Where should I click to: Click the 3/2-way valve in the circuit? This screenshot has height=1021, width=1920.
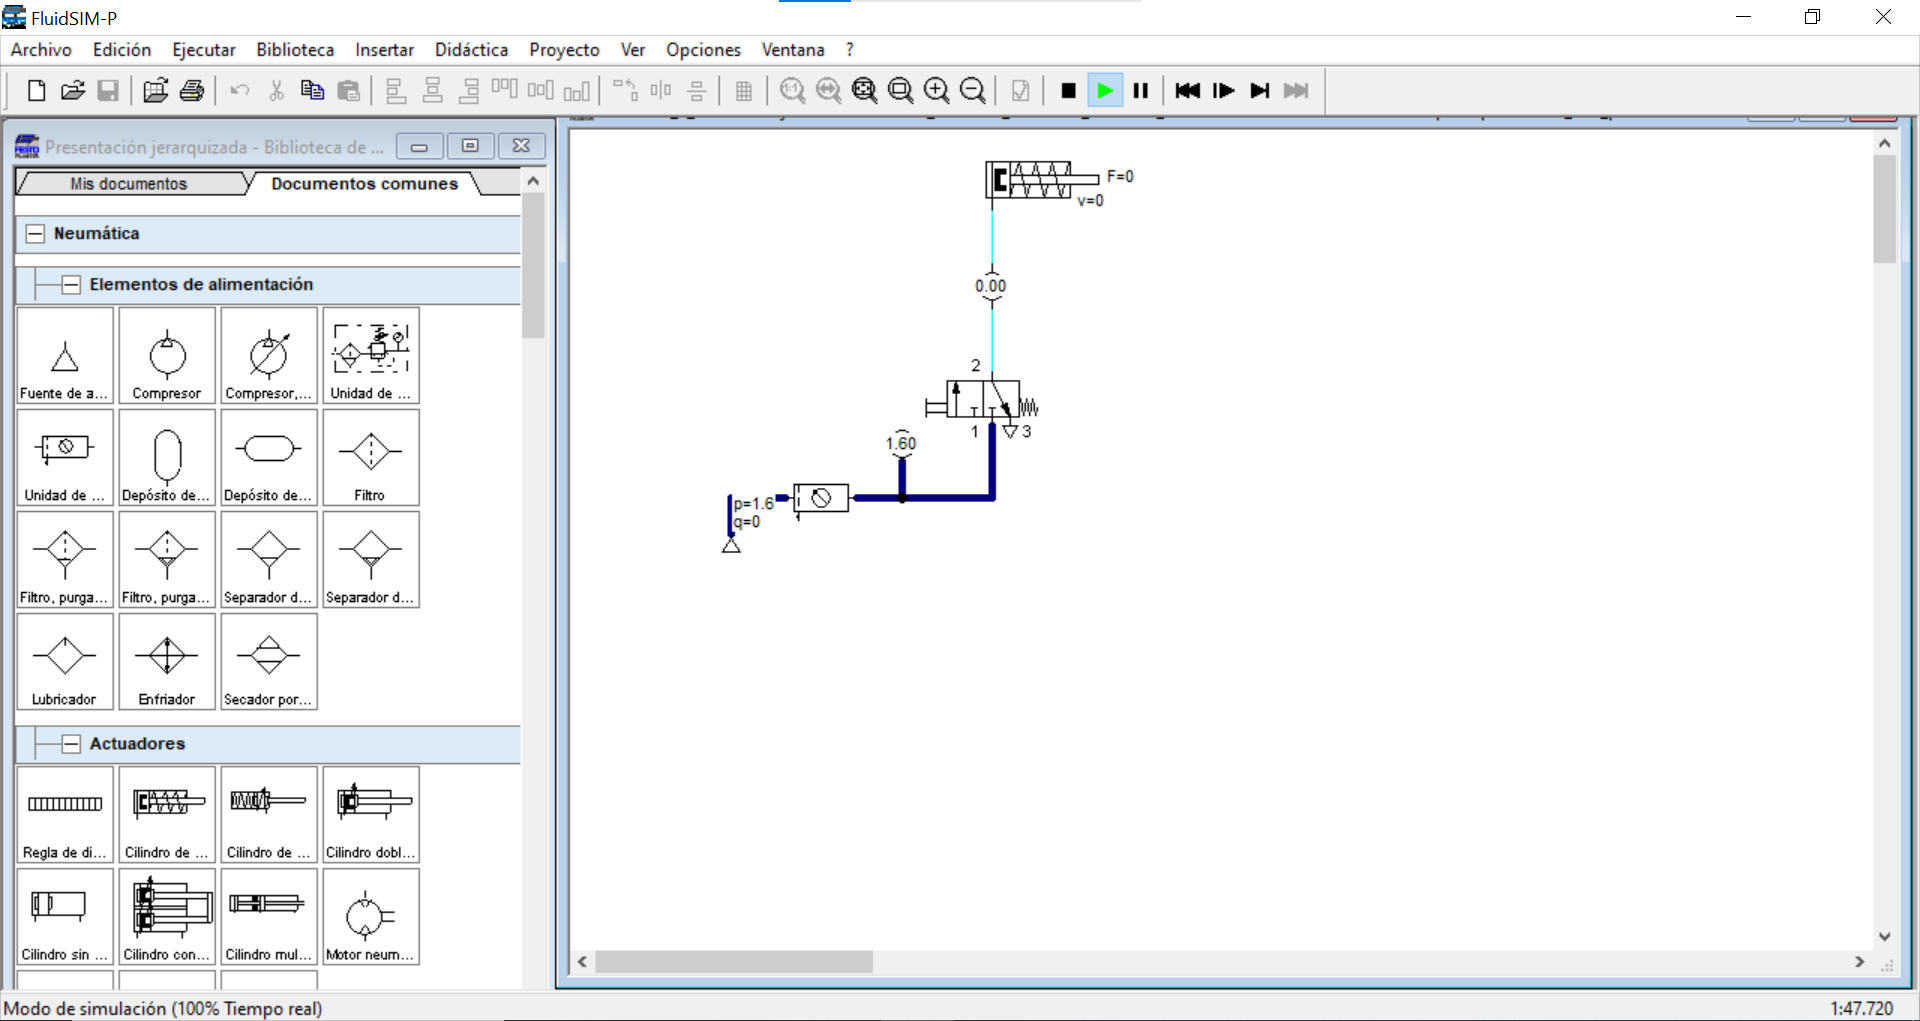[984, 400]
